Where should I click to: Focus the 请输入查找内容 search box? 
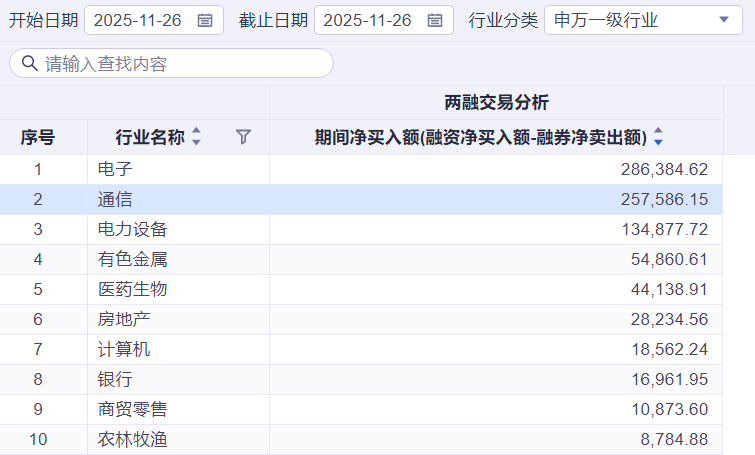171,63
